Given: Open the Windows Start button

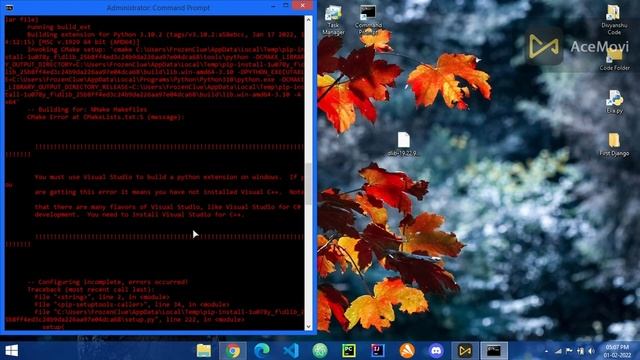Looking at the screenshot, I should point(11,351).
